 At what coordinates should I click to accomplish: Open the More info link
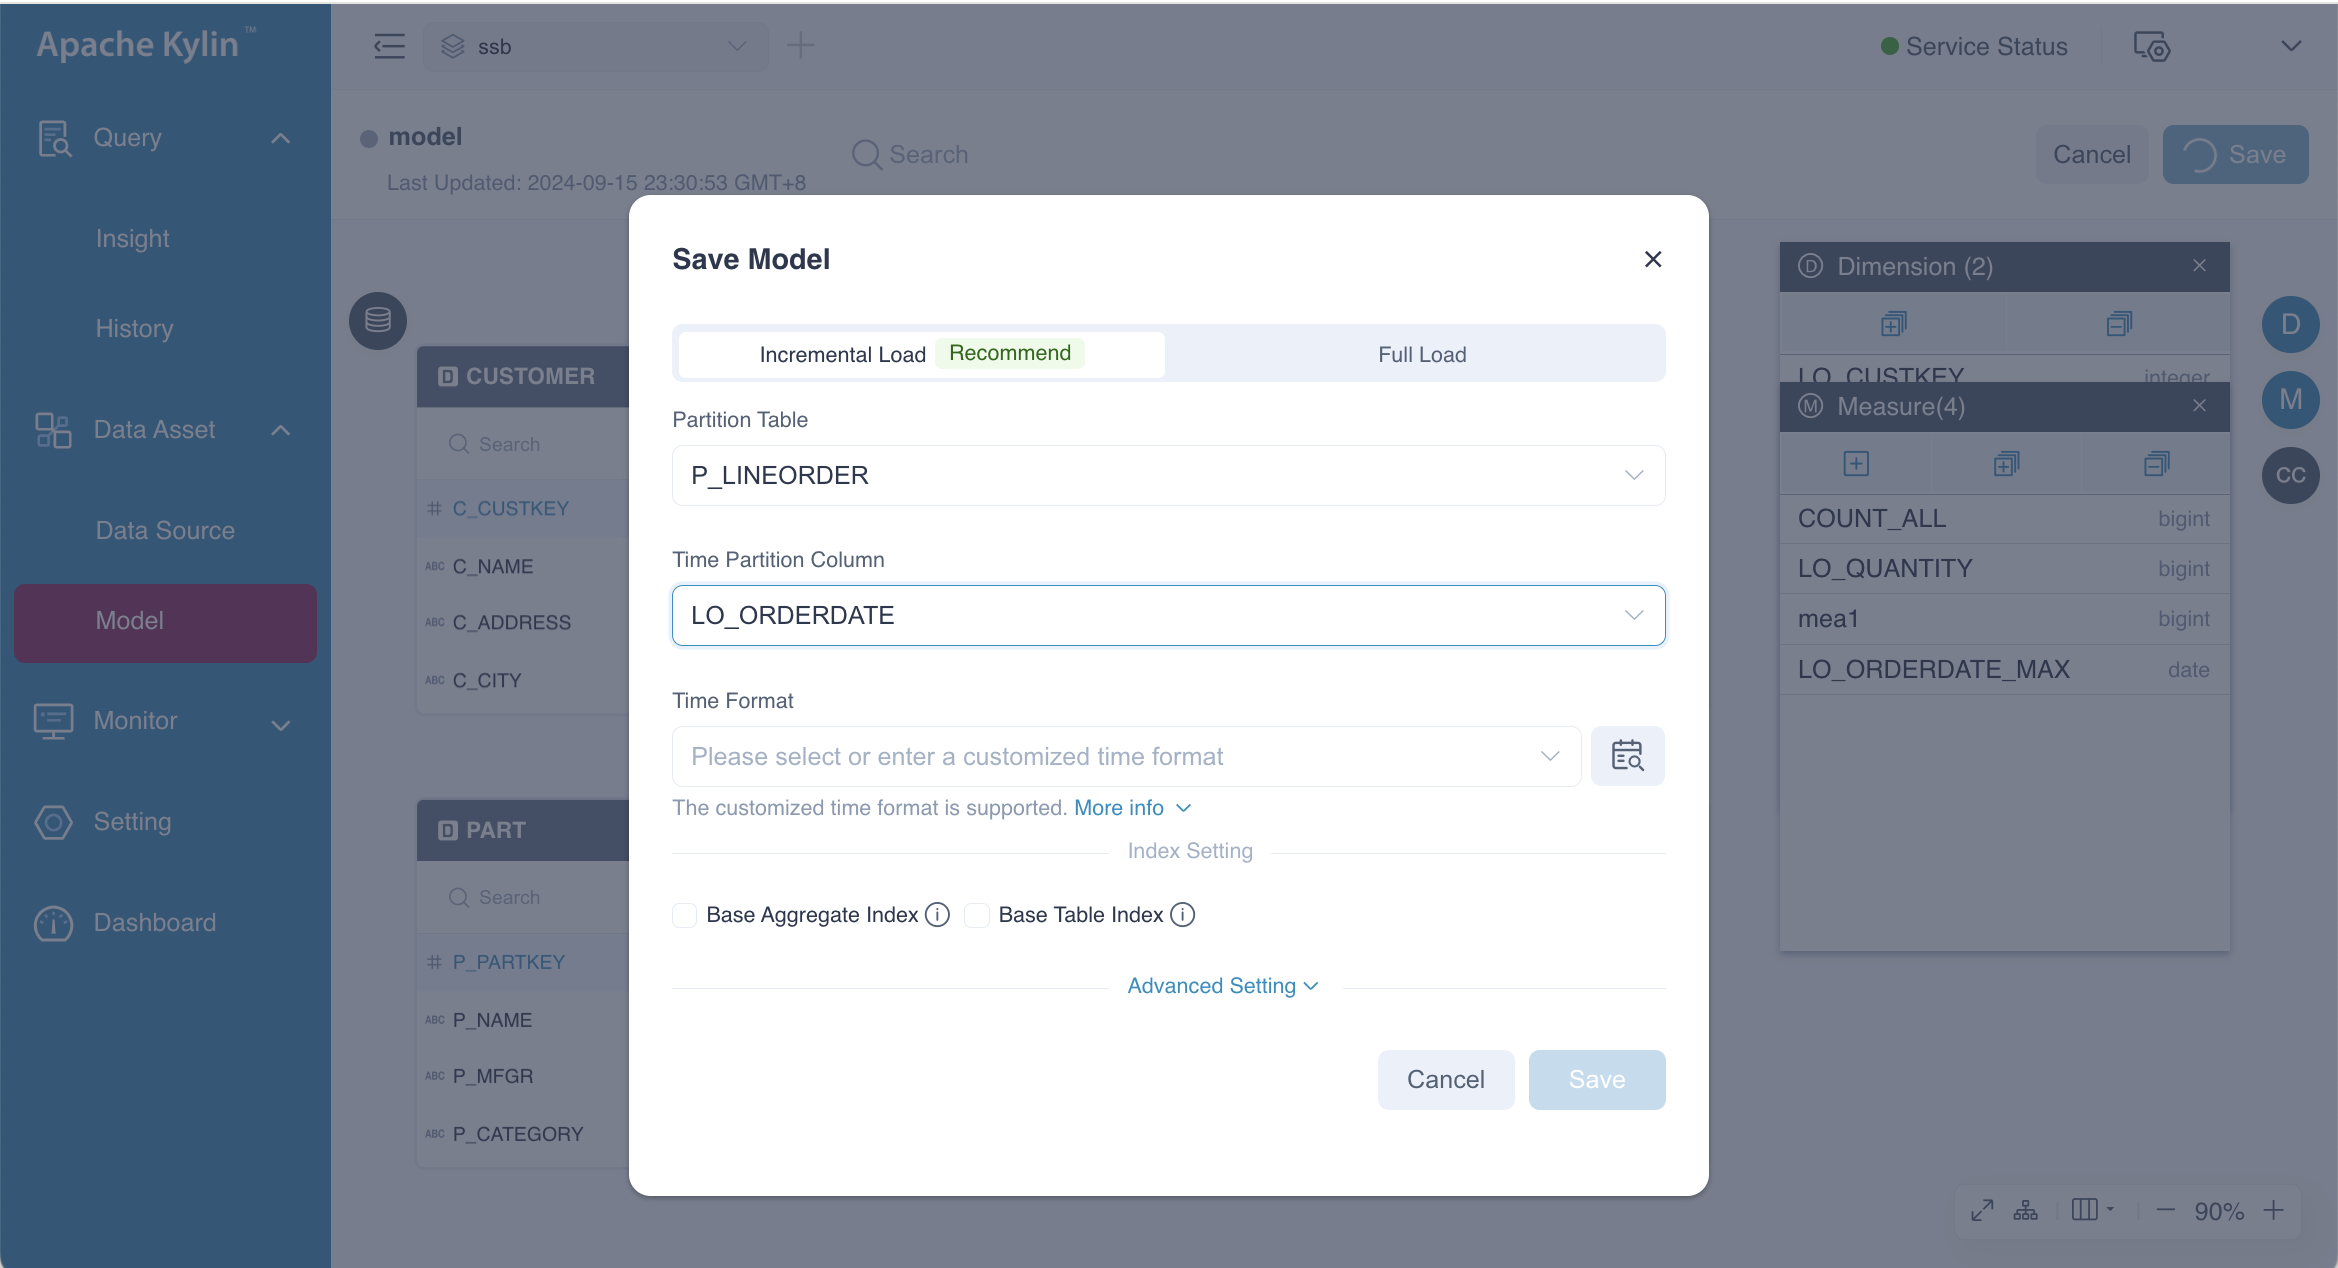[1119, 808]
